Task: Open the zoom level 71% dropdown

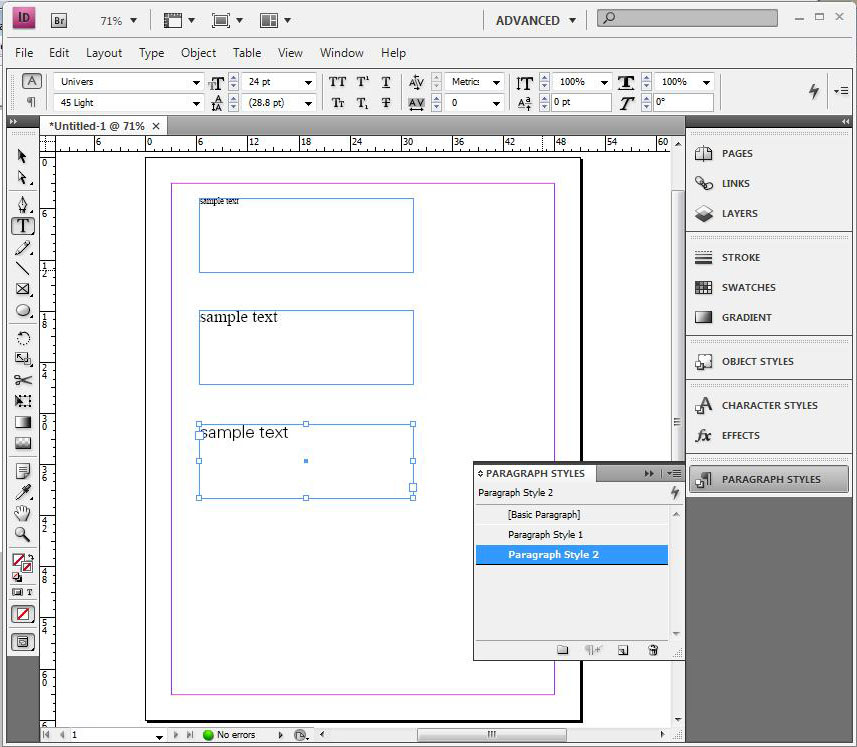Action: 133,21
